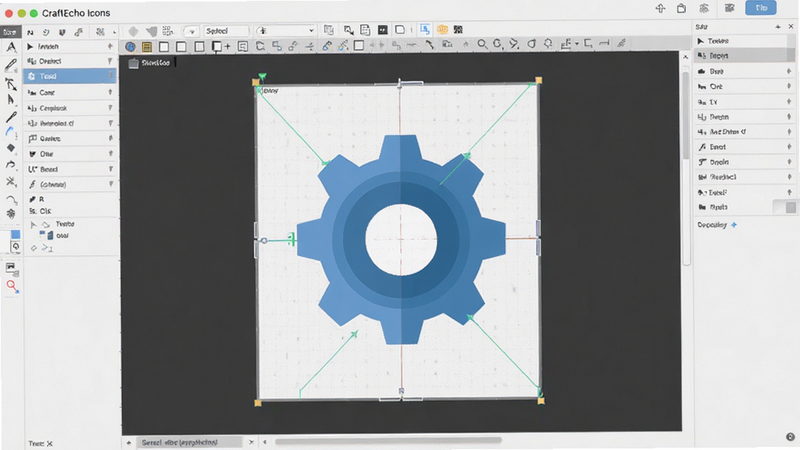Click the top-left orange artboard corner handle

click(x=256, y=82)
